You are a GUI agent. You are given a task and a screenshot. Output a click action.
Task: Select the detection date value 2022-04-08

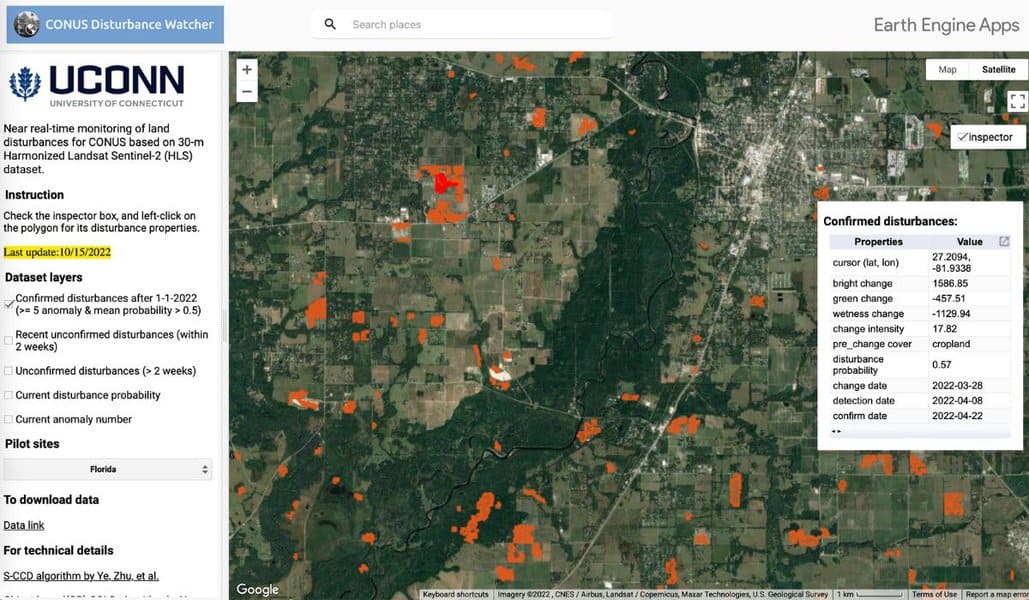coord(957,400)
